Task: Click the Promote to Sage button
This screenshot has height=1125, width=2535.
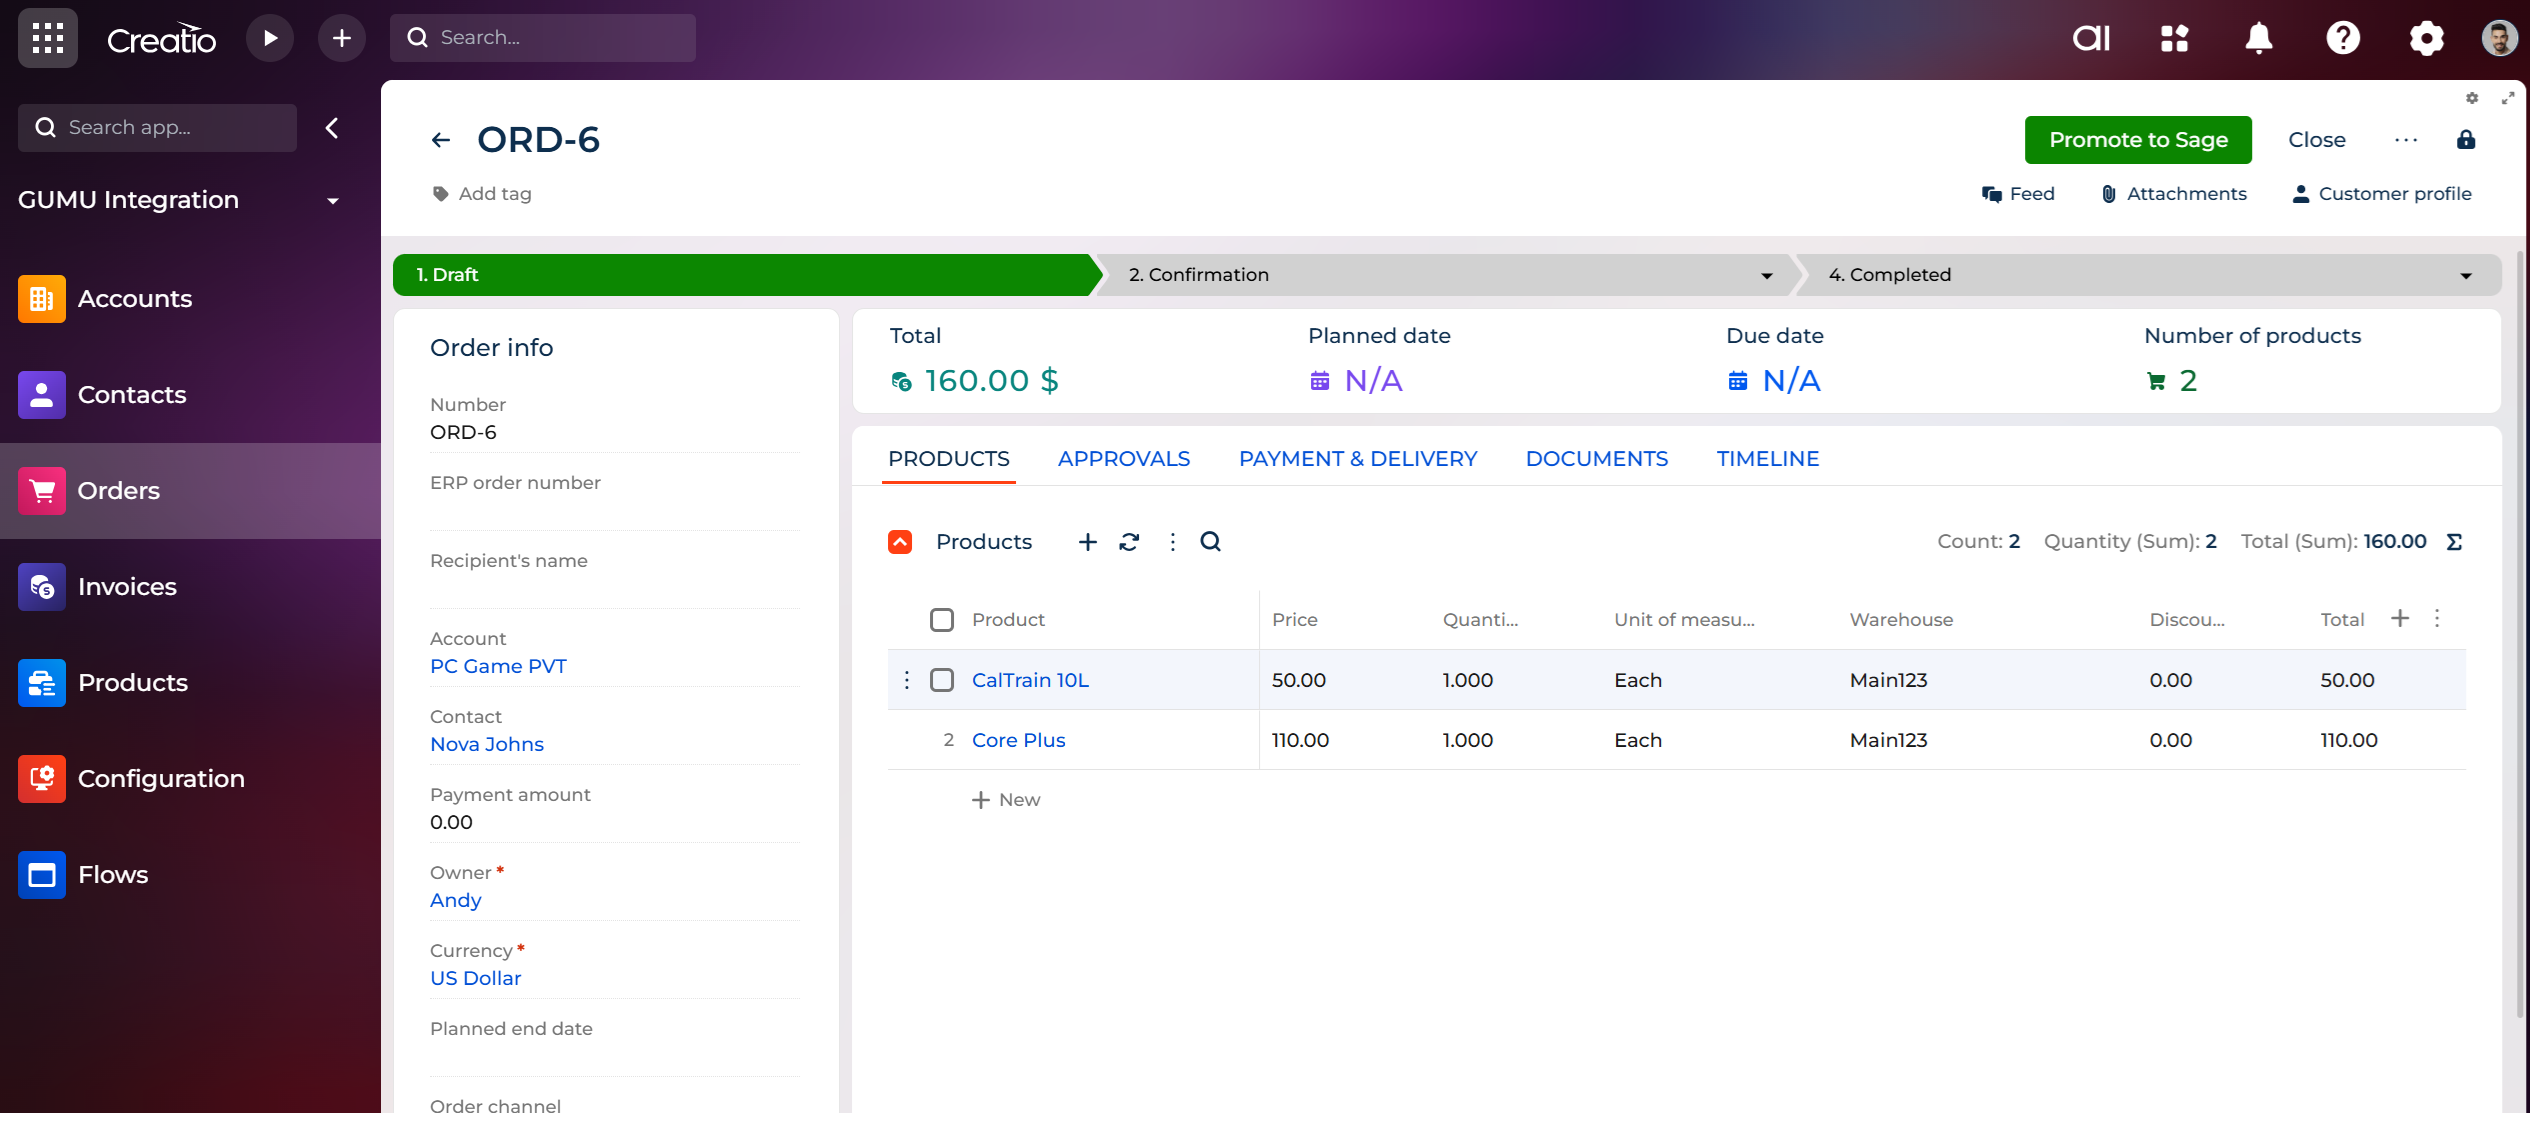Action: (x=2137, y=140)
